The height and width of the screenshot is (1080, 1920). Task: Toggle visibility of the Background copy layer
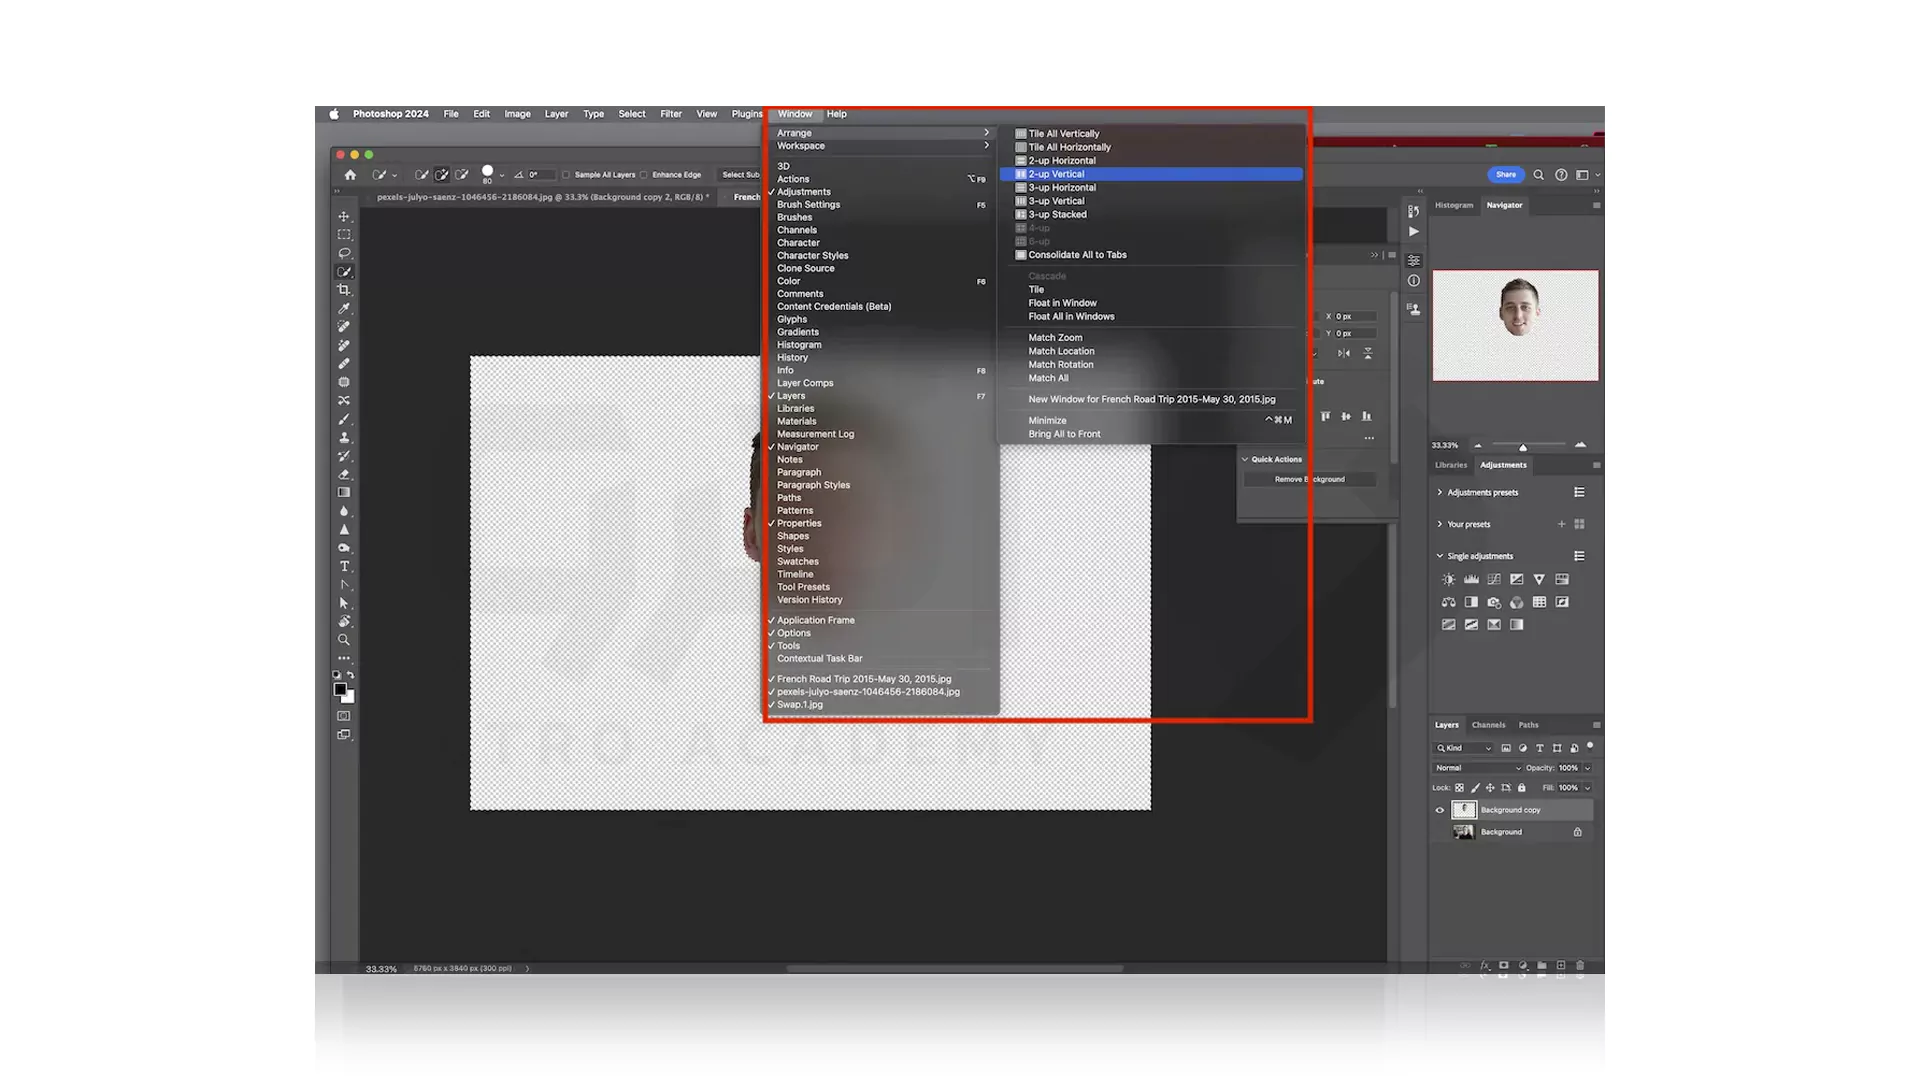[x=1440, y=810]
